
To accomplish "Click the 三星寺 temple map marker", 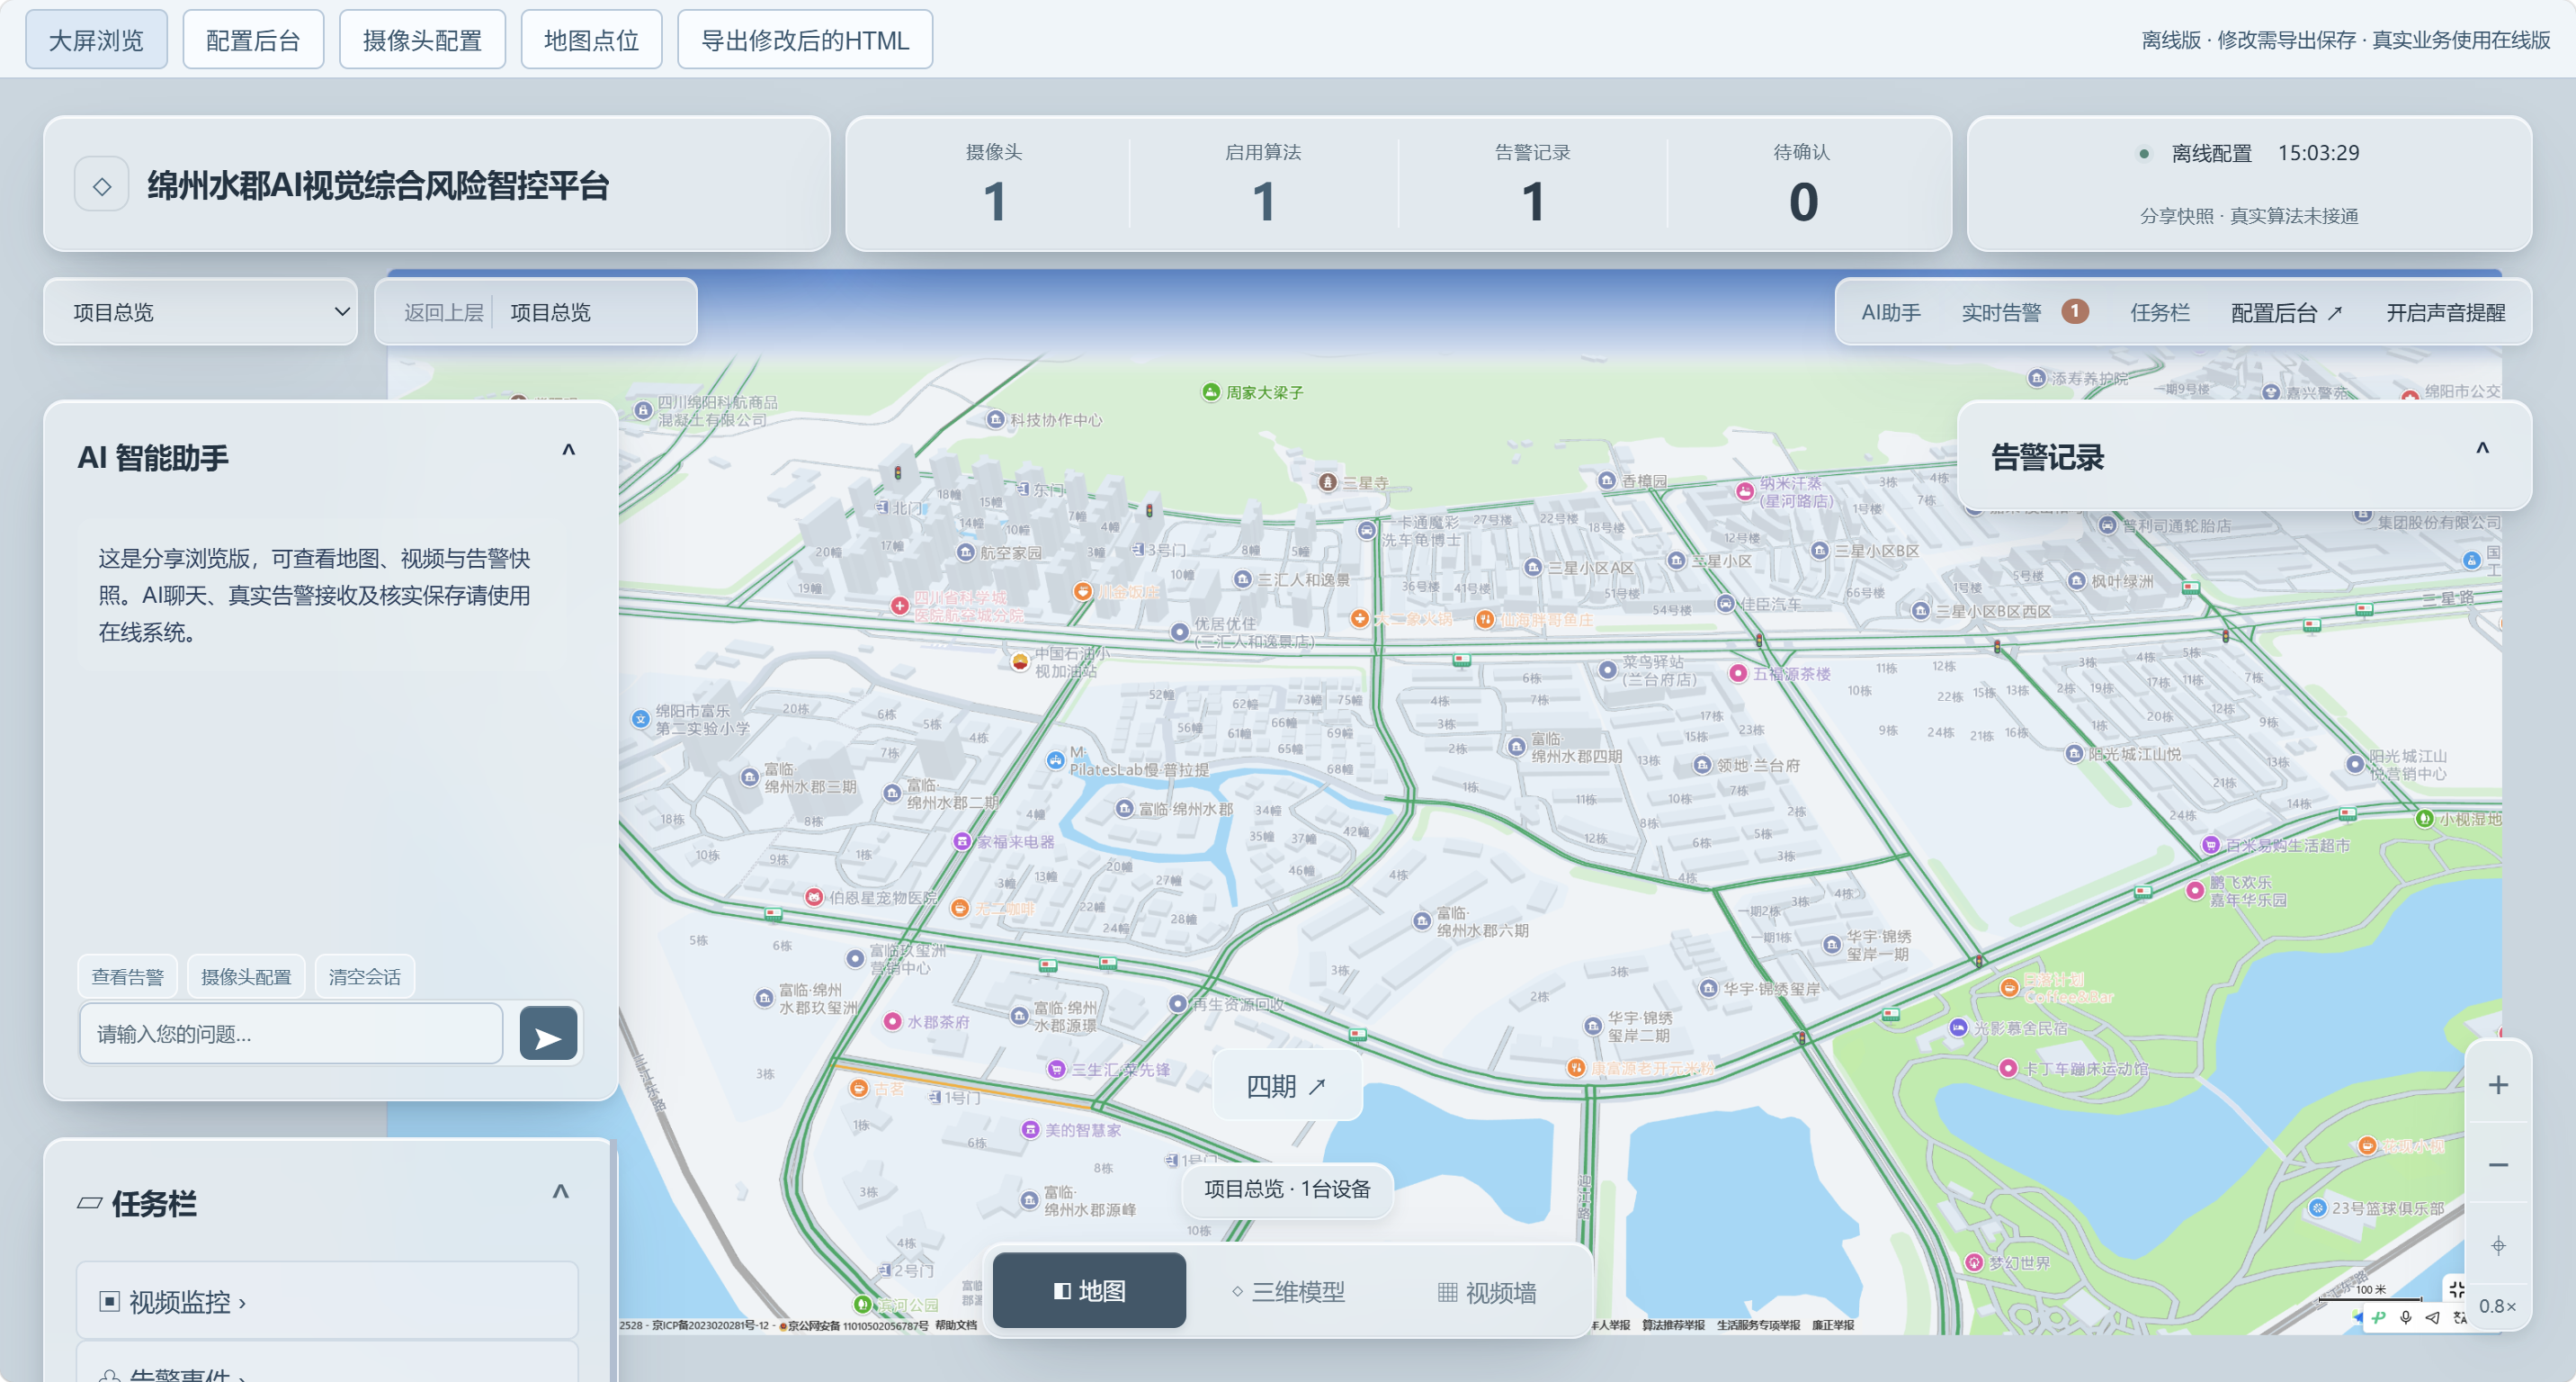I will (1327, 482).
